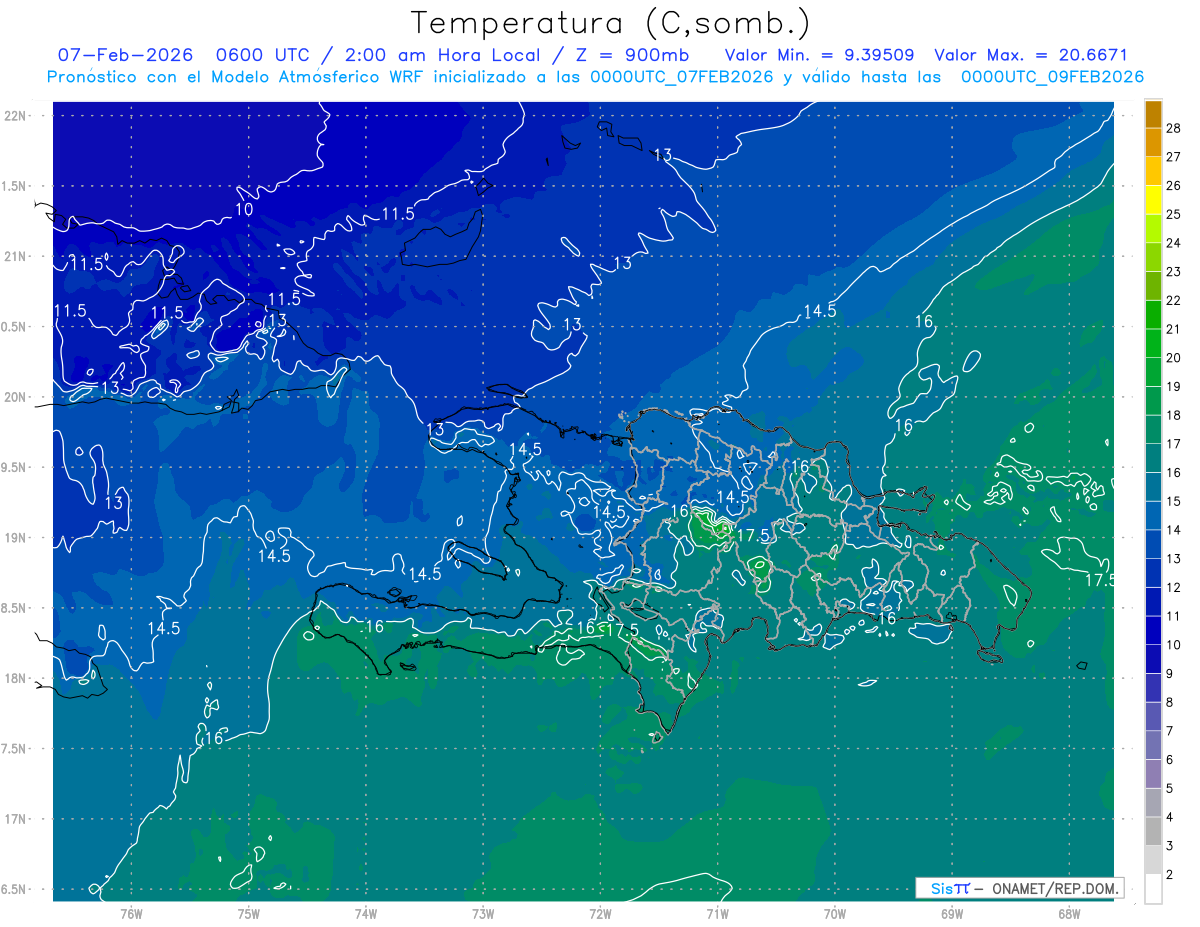Viewport: 1200px width, 927px height.
Task: Click legend value "9" on color scale
Action: pyautogui.click(x=1170, y=673)
